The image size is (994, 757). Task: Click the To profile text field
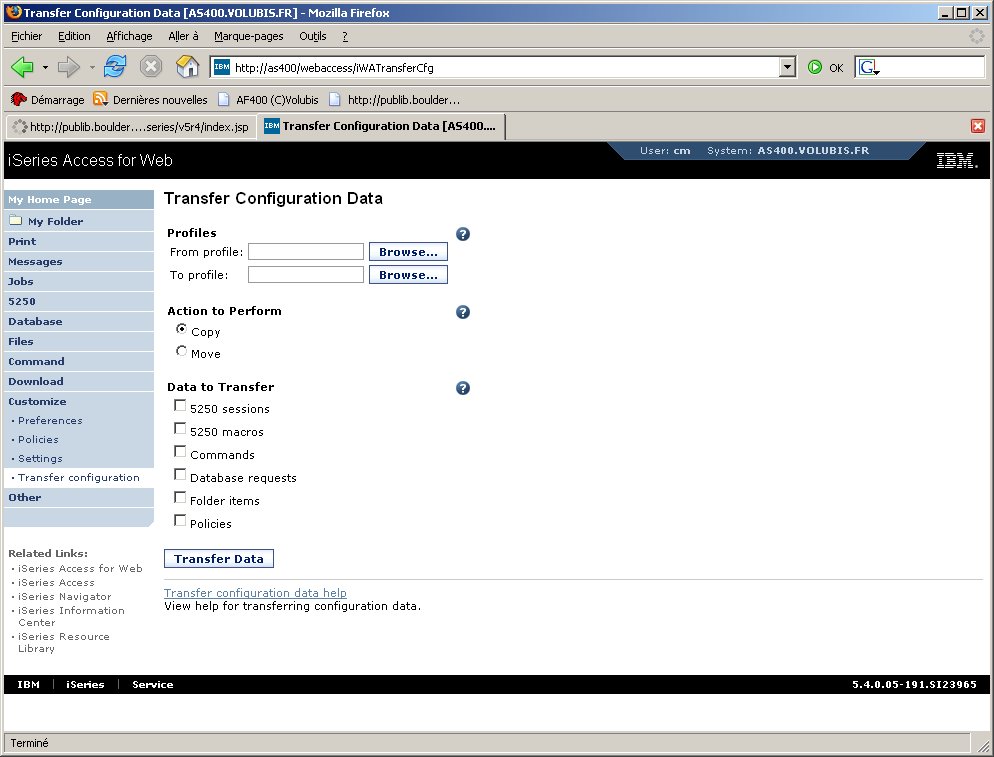click(306, 275)
